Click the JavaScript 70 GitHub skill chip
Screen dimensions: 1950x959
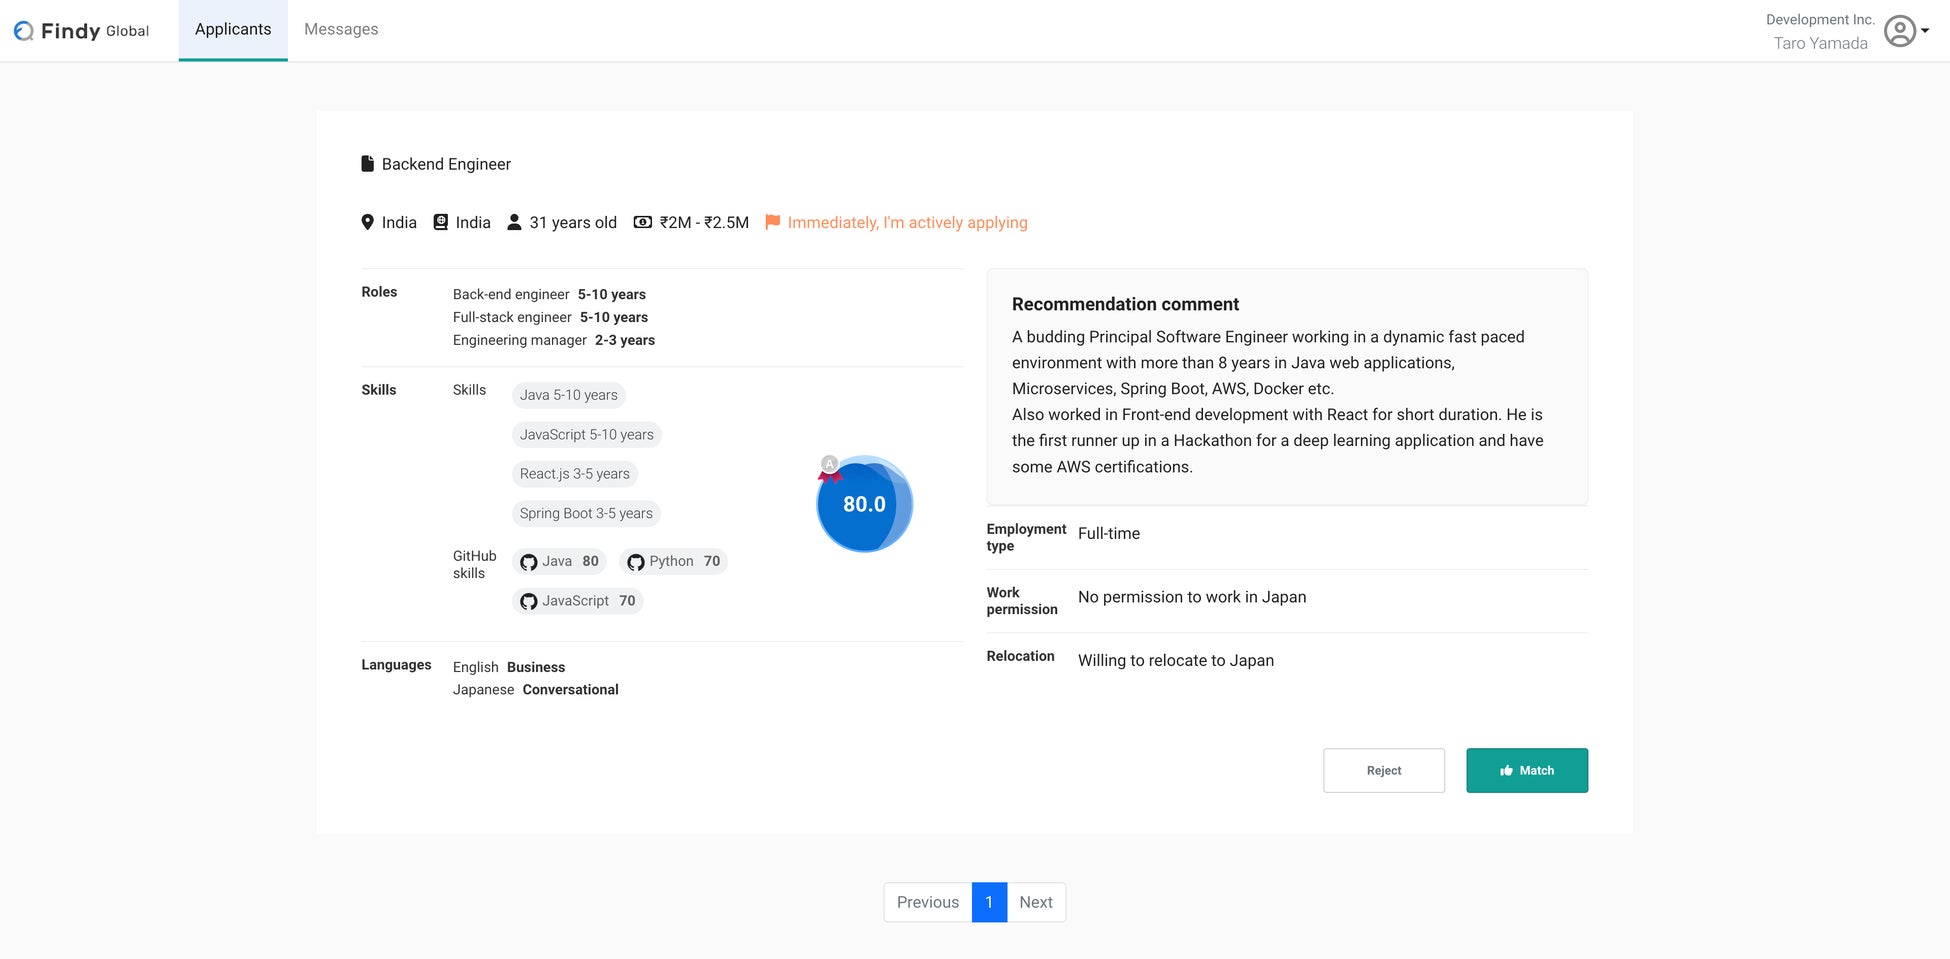[577, 601]
